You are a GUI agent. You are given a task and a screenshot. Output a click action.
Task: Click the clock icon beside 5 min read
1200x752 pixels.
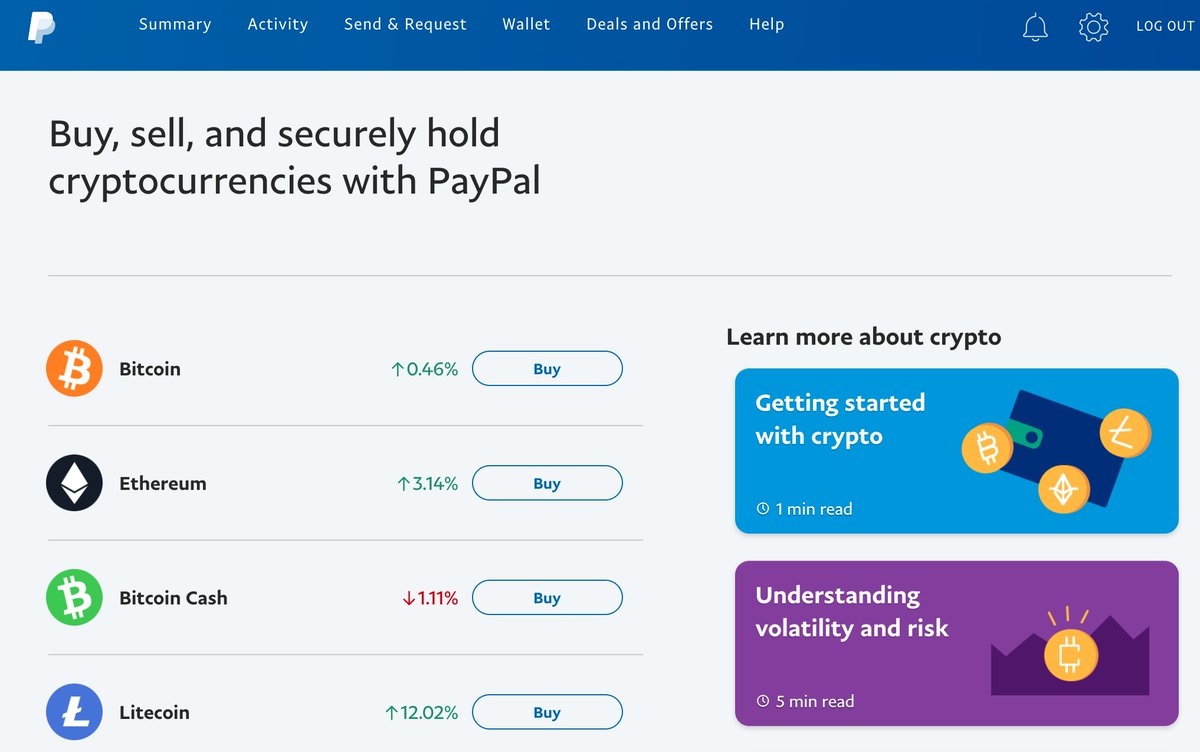pyautogui.click(x=763, y=702)
